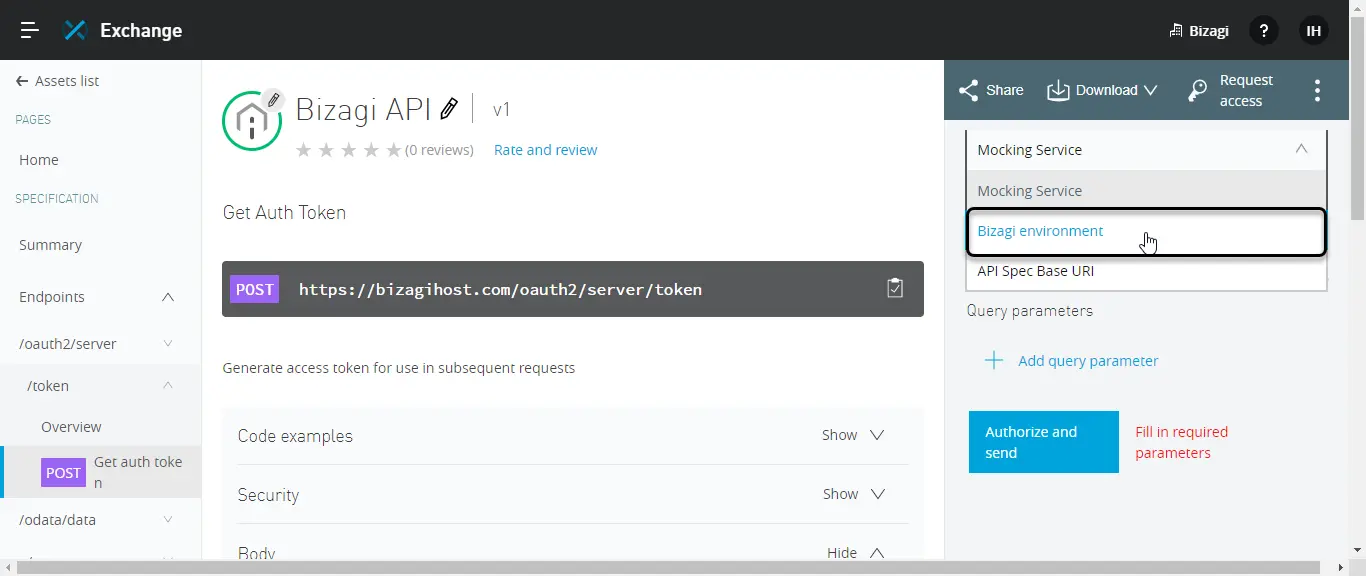Click the endpoint URL text
Screen dimensions: 1366x576
point(500,290)
